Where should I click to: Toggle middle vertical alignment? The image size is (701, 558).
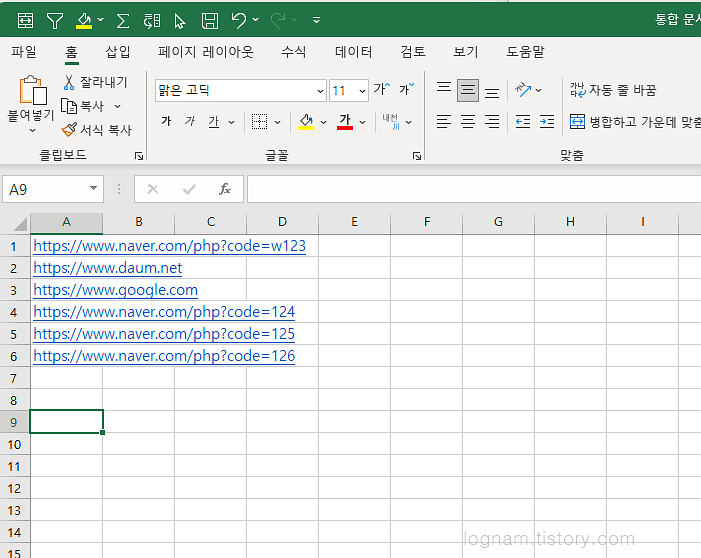(x=468, y=91)
